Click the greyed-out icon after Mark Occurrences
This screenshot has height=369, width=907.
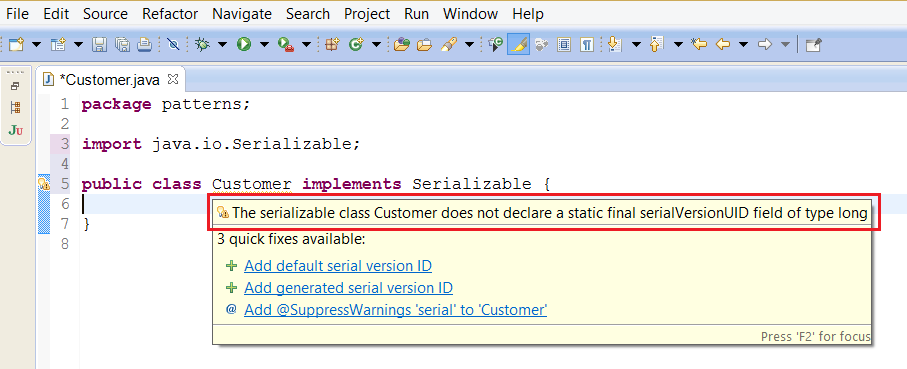pyautogui.click(x=541, y=44)
